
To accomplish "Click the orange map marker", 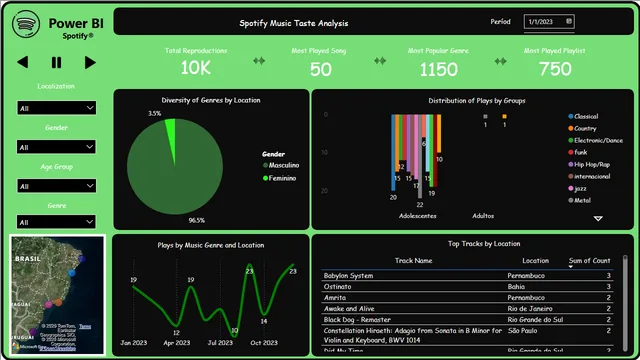I will tap(58, 302).
